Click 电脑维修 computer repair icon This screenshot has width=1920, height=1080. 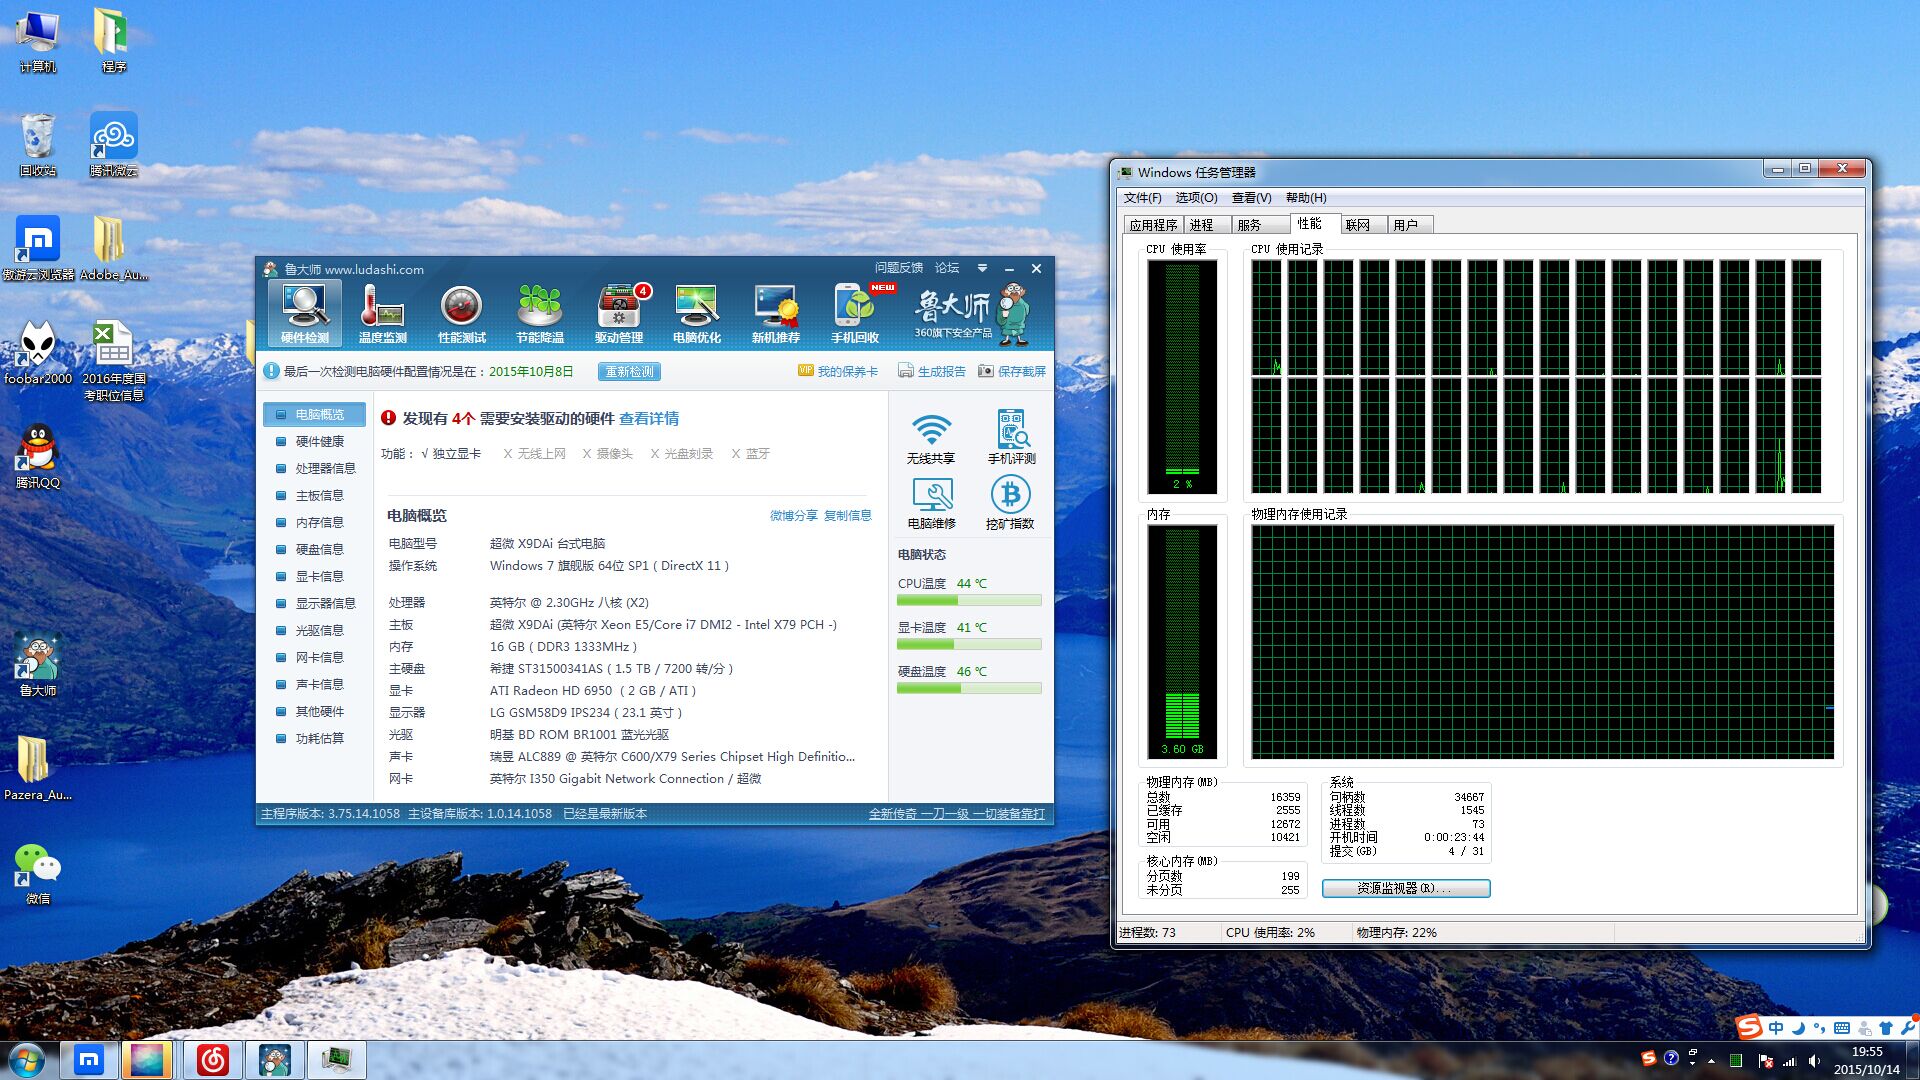pos(931,503)
